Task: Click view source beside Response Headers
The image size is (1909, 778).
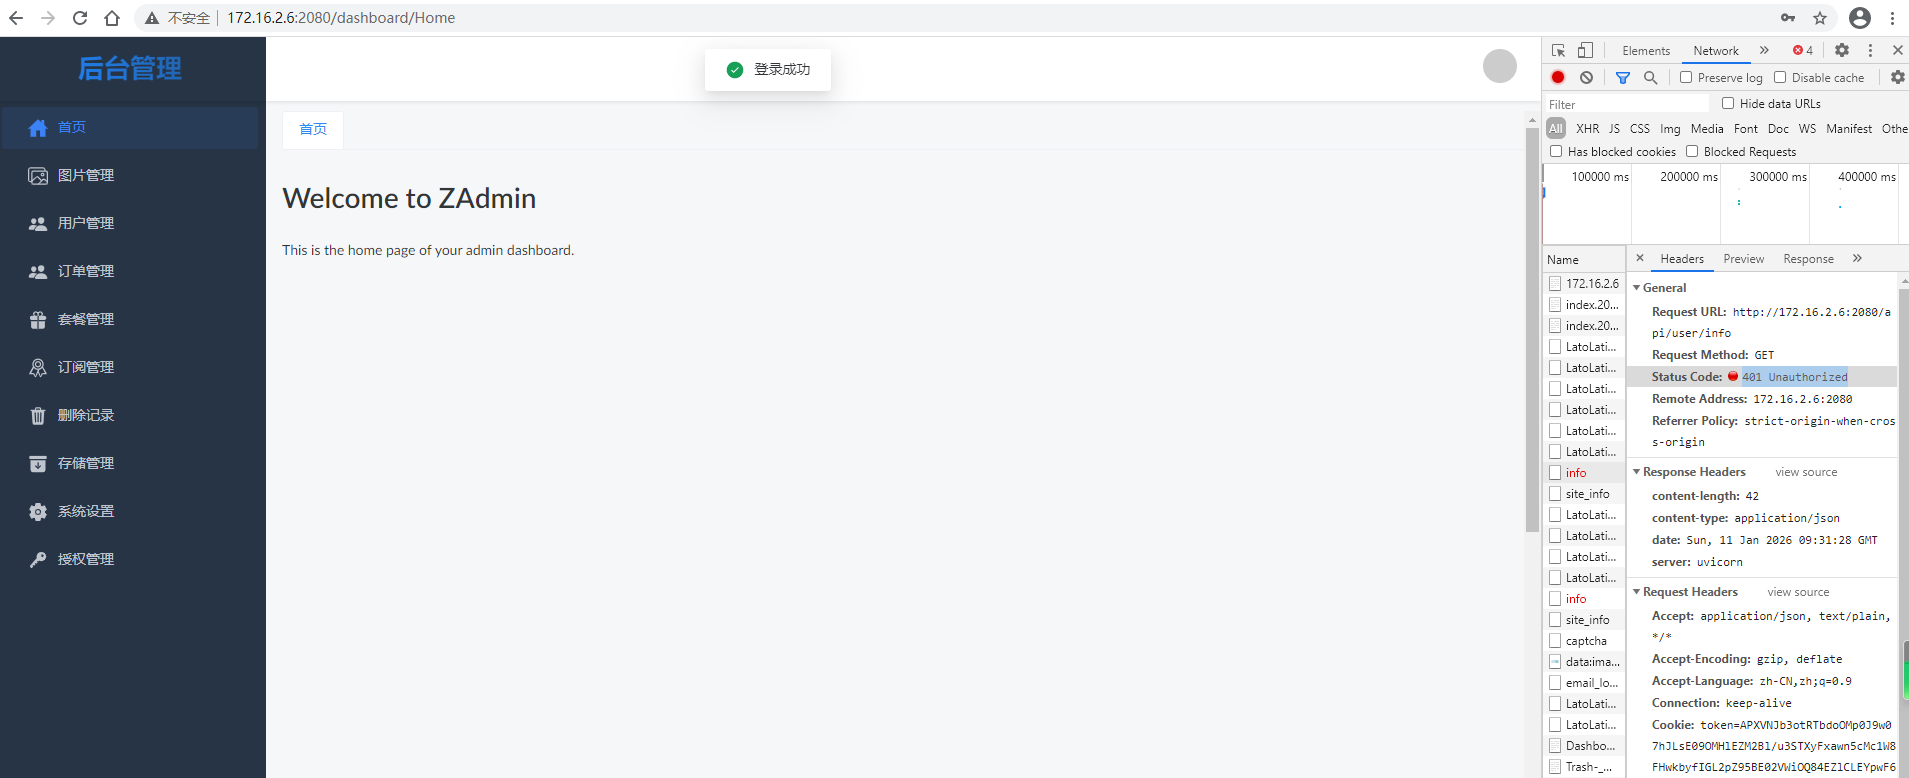Action: click(x=1806, y=472)
